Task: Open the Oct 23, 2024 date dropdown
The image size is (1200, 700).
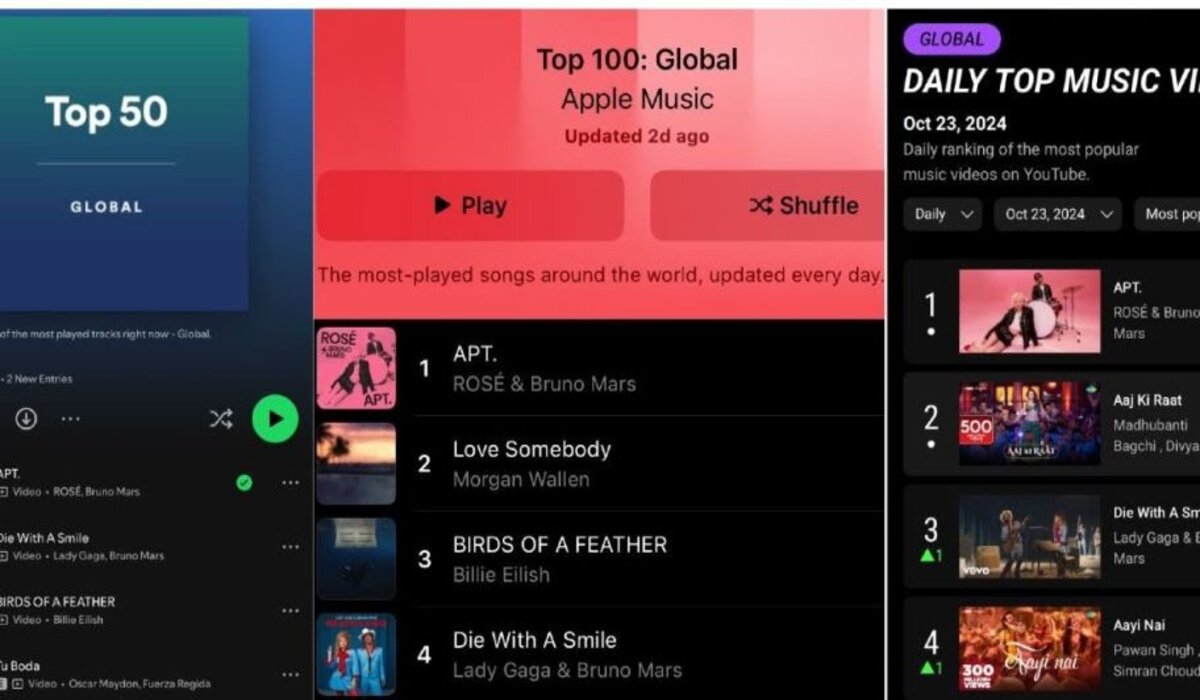Action: 1058,214
